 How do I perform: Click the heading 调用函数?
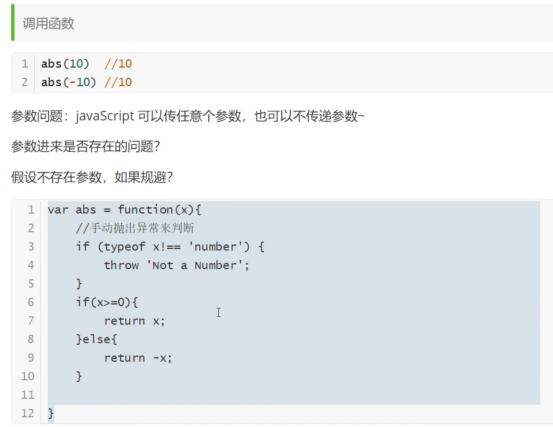[48, 24]
